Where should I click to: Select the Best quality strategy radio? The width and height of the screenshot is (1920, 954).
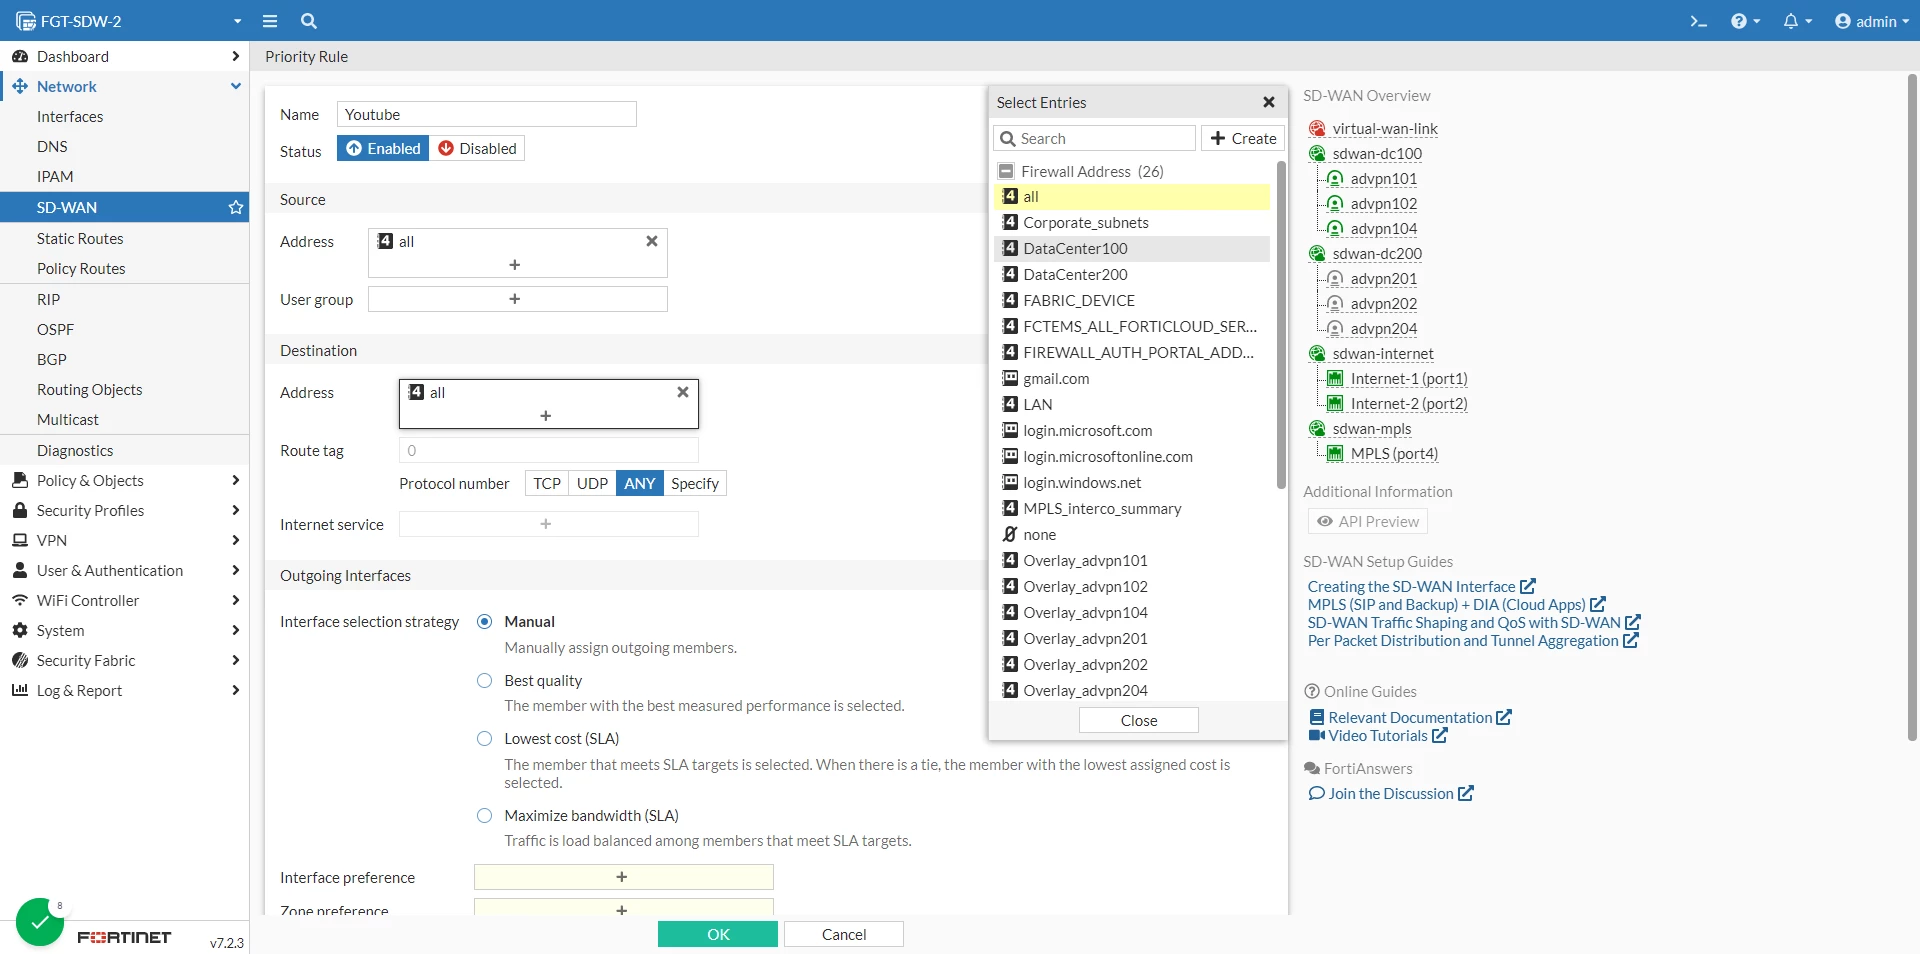pos(485,680)
